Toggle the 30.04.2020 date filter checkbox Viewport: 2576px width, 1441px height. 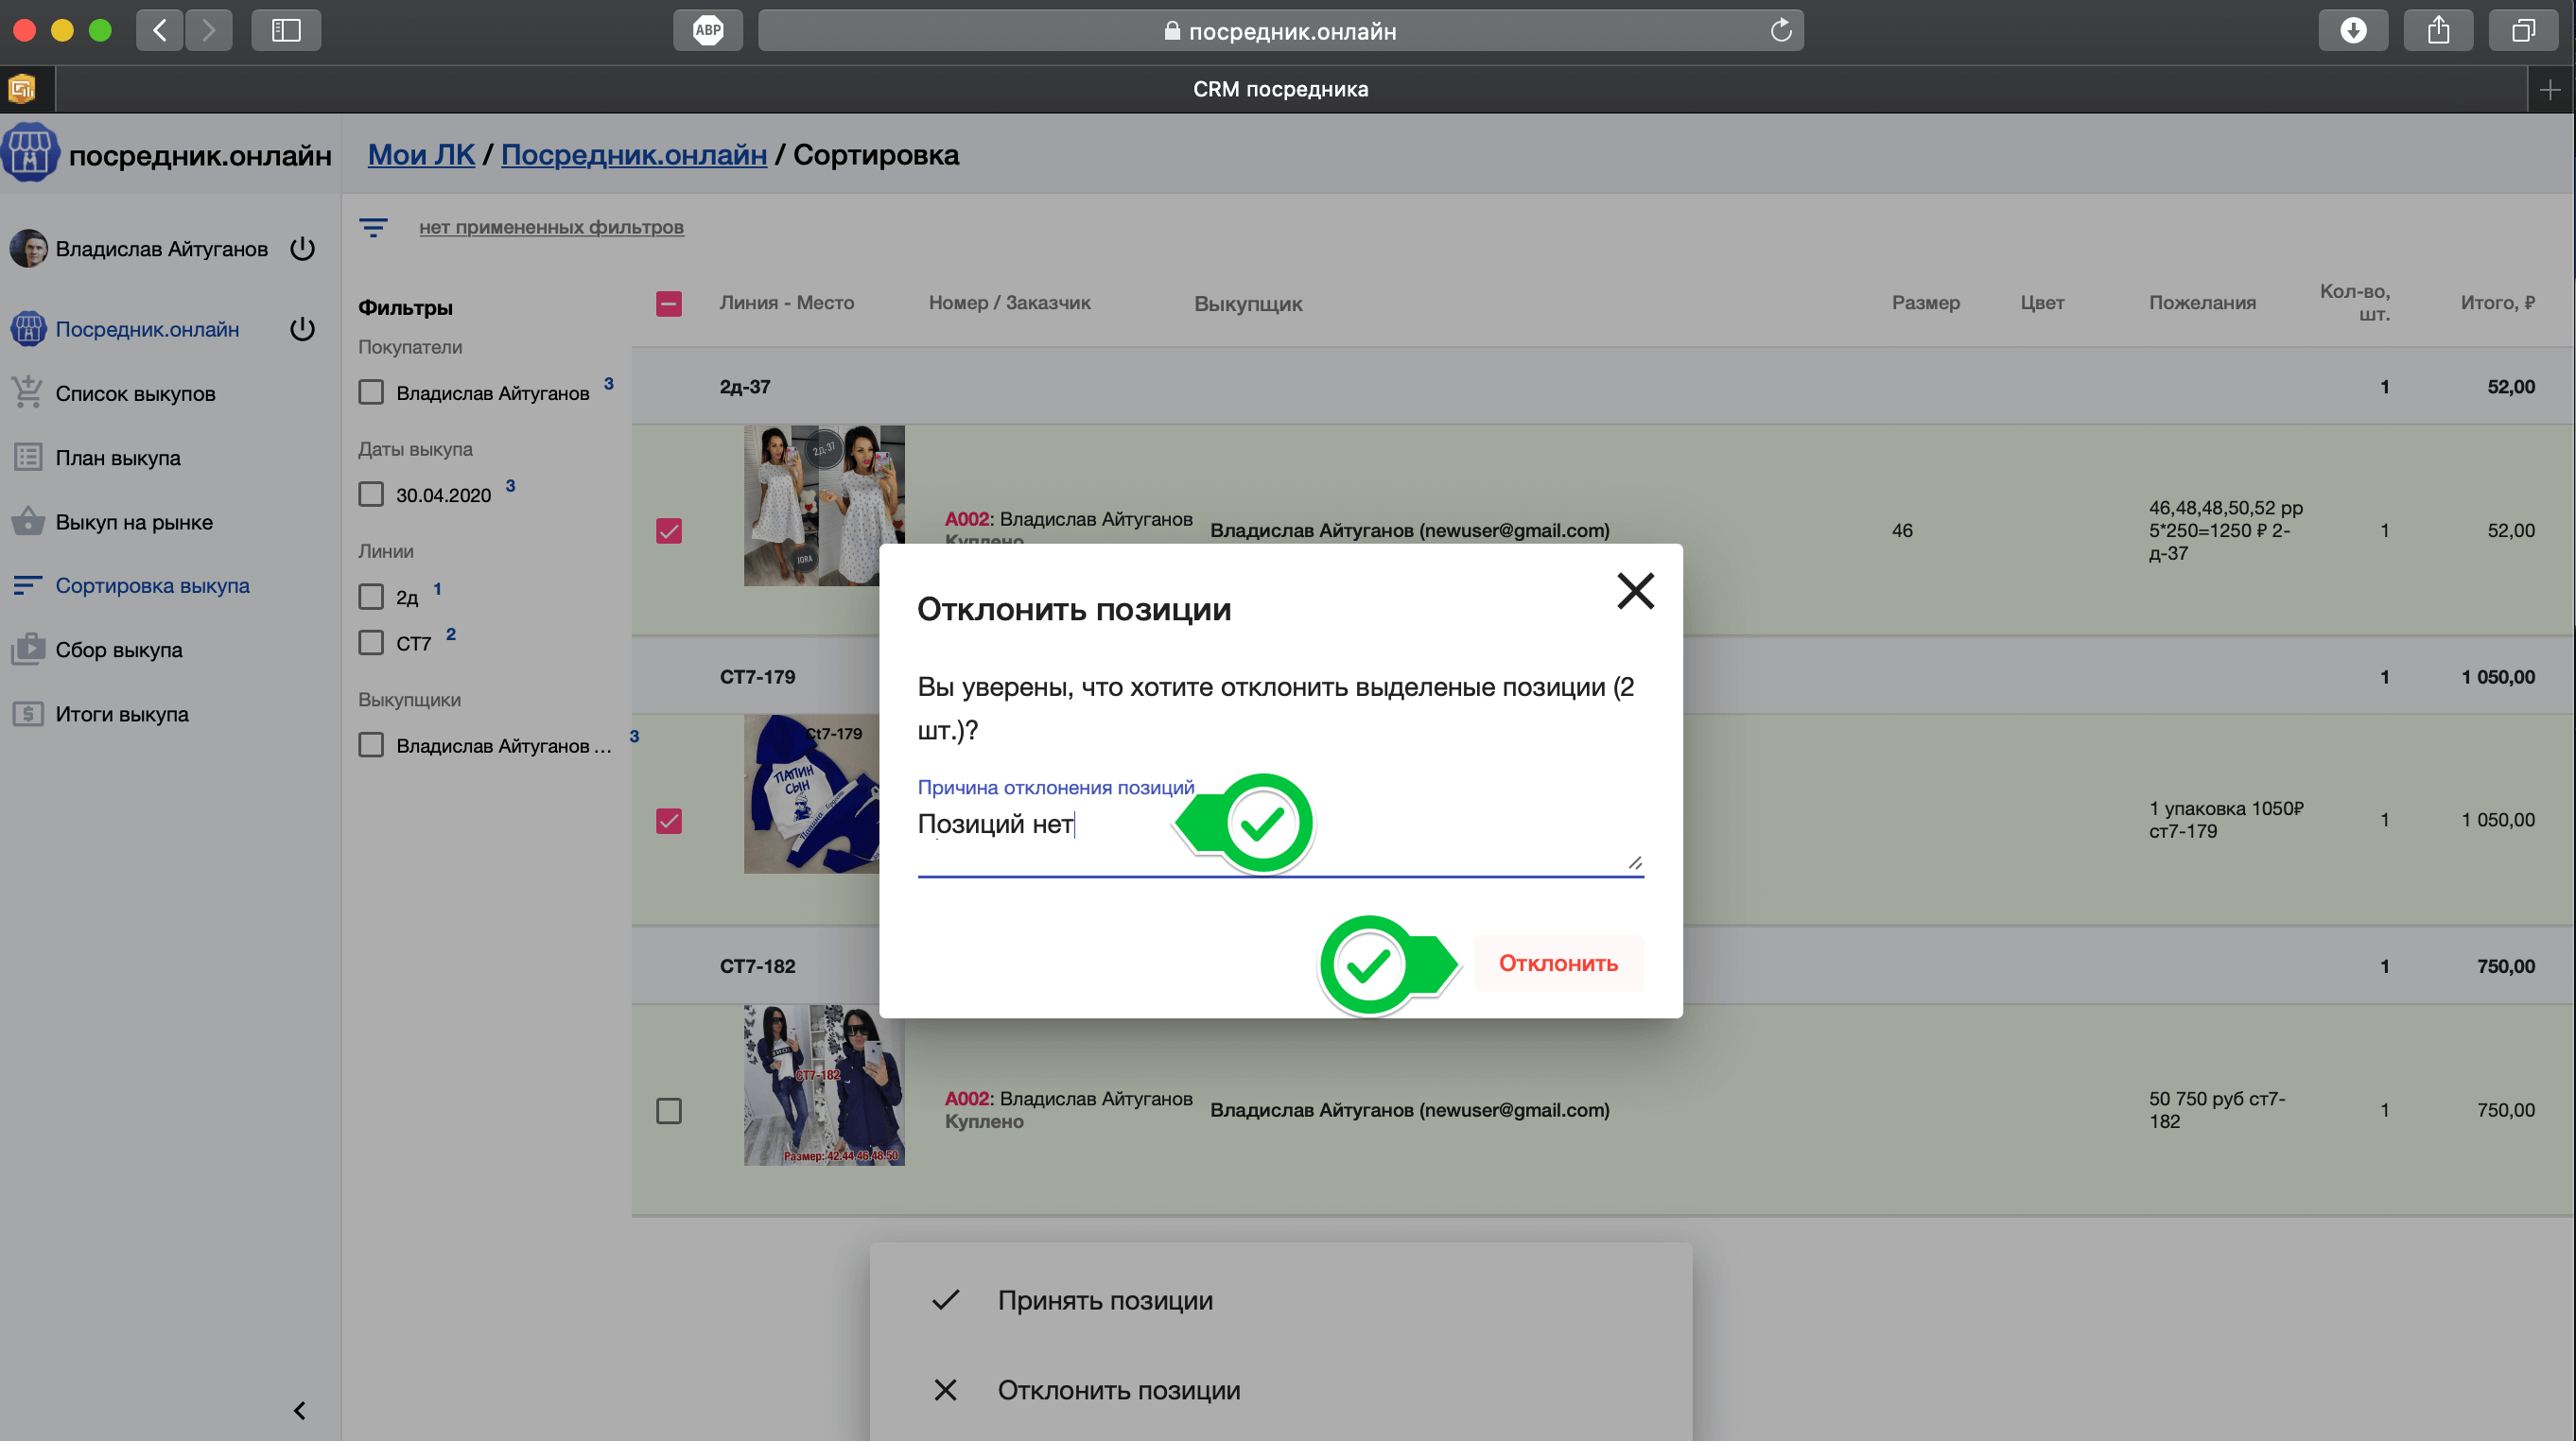pos(371,495)
